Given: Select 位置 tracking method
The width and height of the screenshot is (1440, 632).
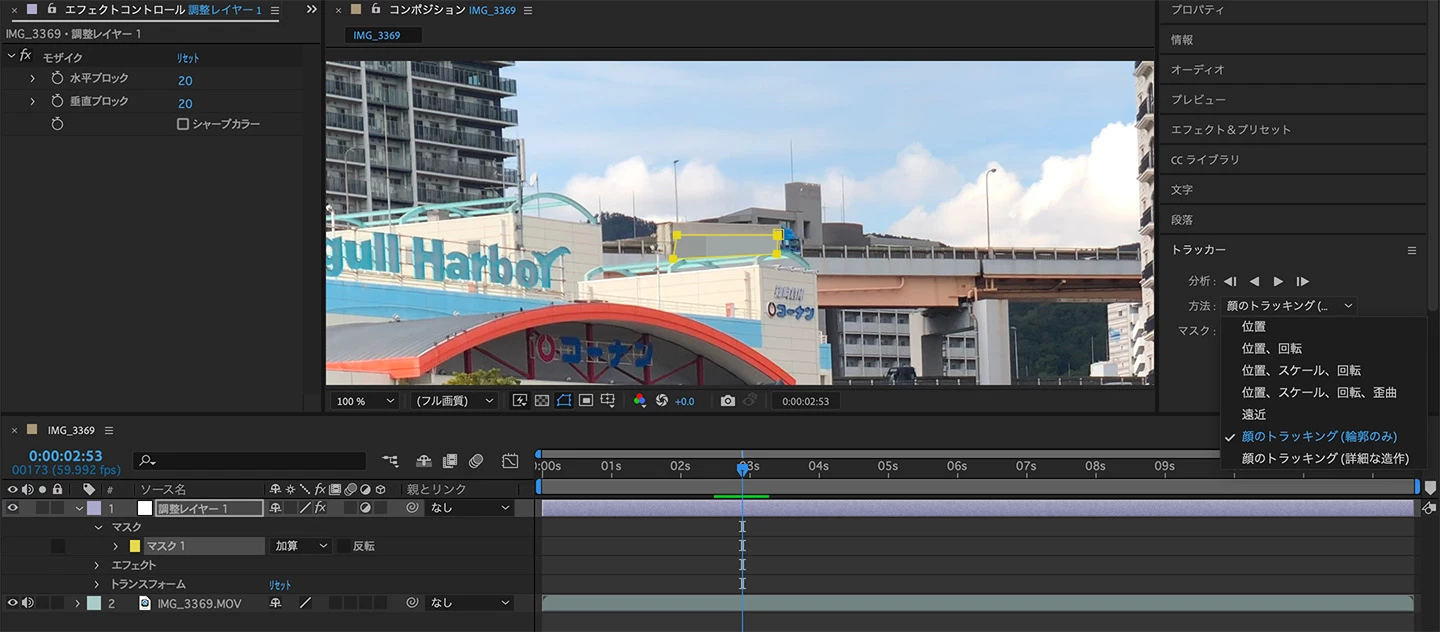Looking at the screenshot, I should point(1254,327).
